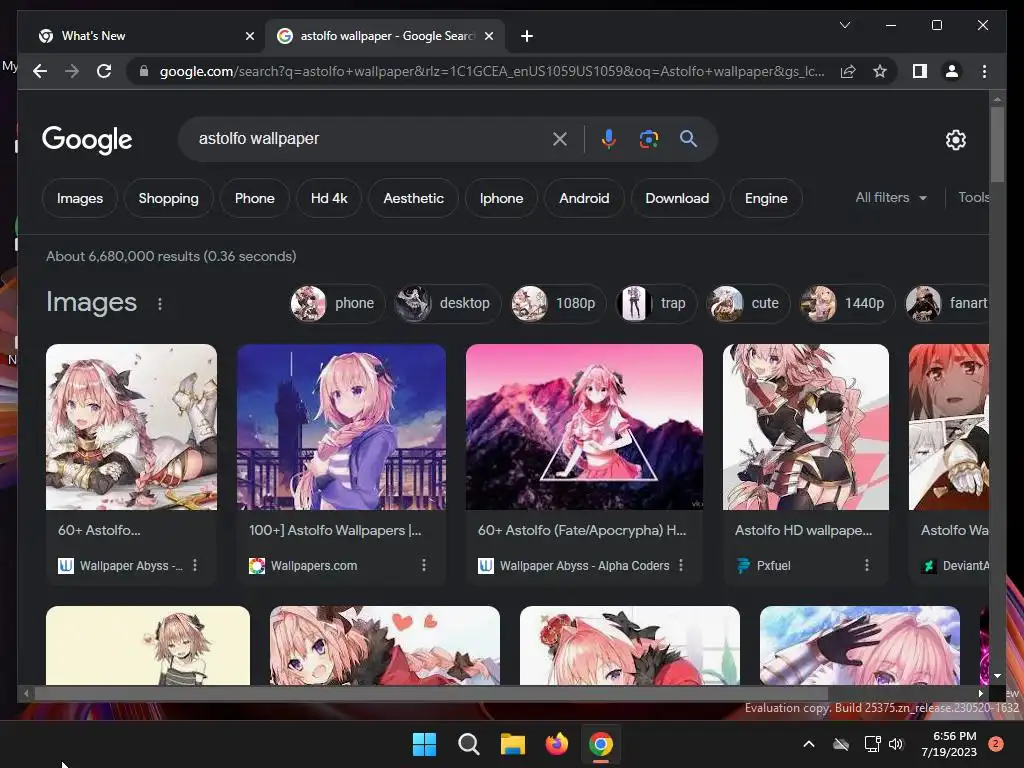
Task: Open network status tray icon
Action: (872, 744)
